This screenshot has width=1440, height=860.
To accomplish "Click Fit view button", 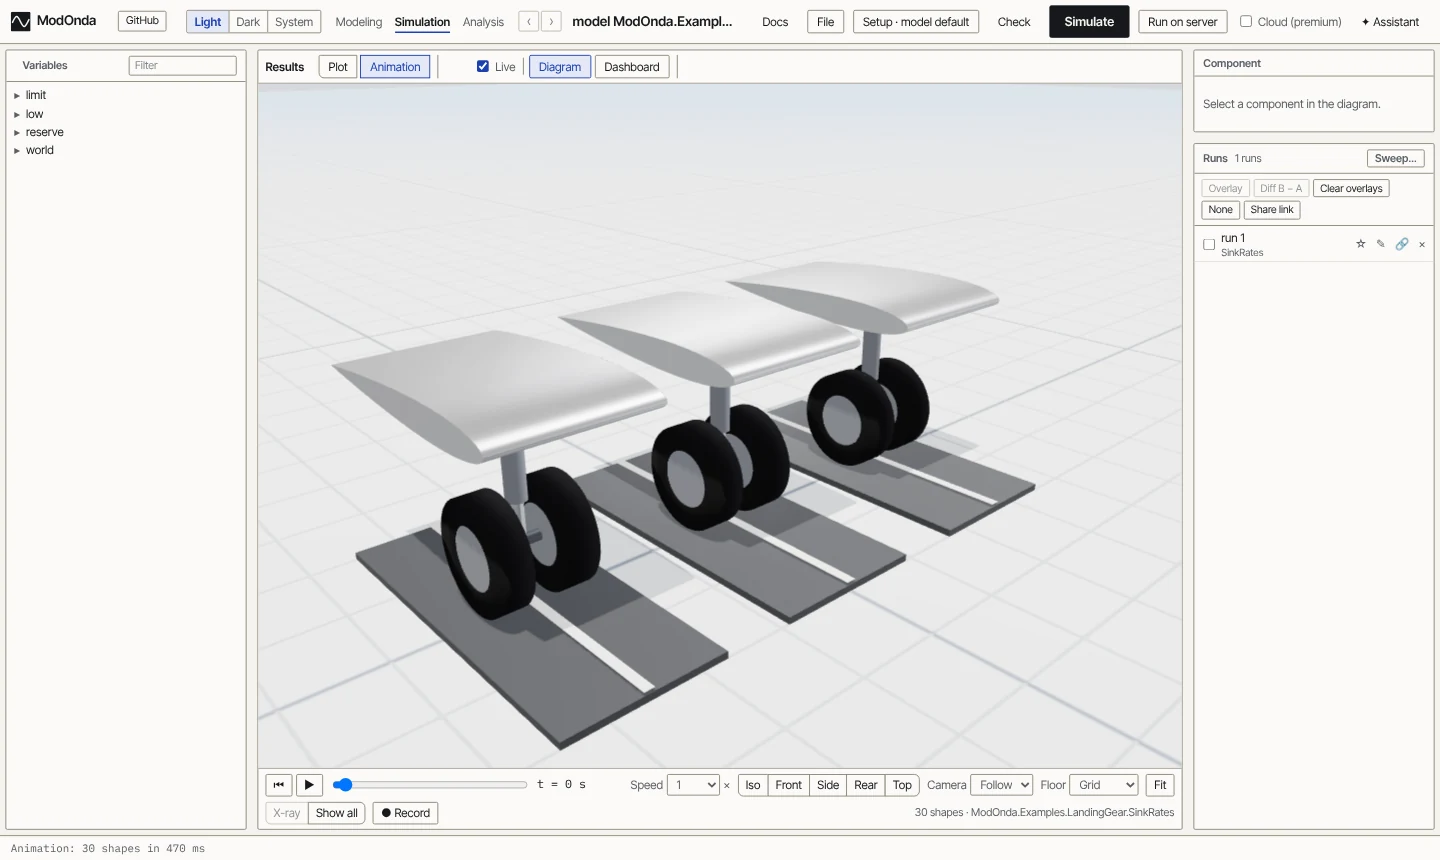I will click(1160, 785).
